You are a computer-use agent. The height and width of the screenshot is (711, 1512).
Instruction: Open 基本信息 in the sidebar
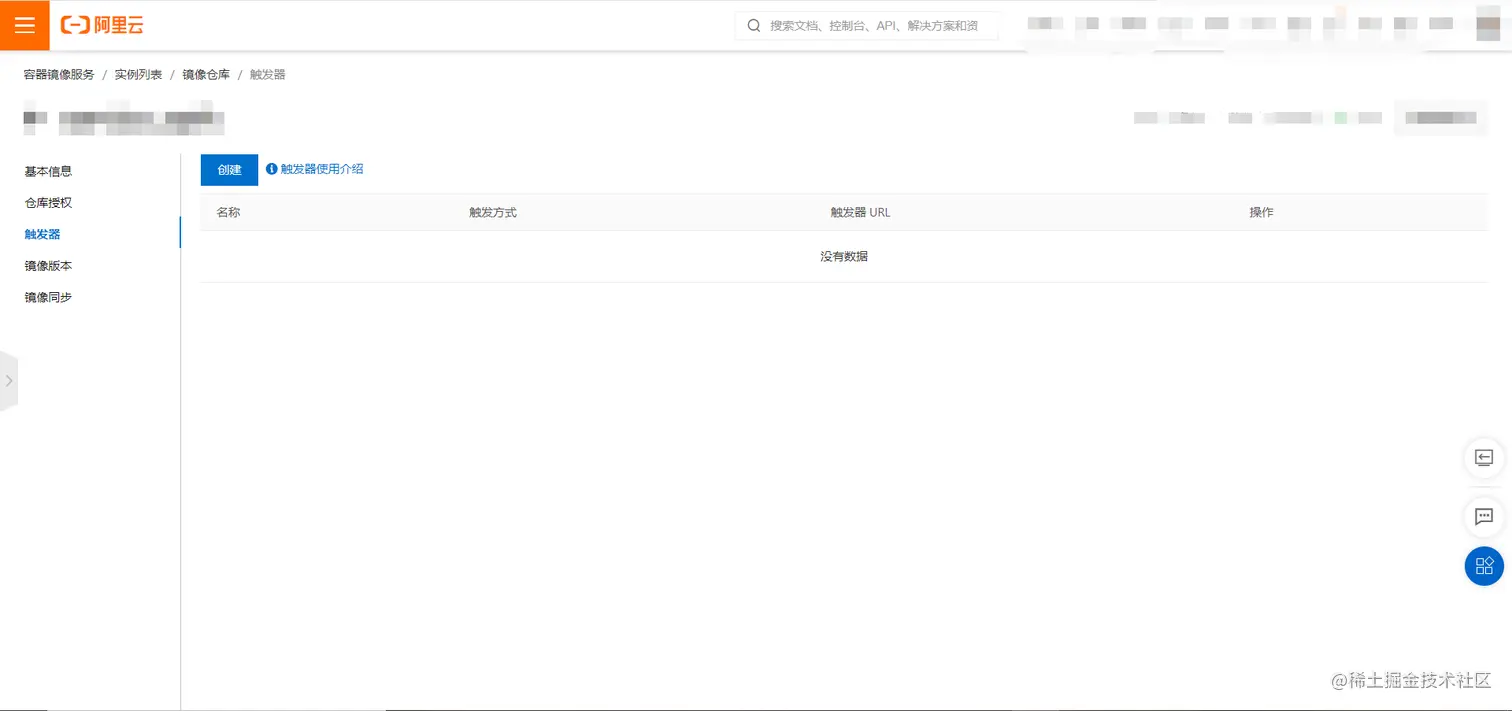pos(48,171)
